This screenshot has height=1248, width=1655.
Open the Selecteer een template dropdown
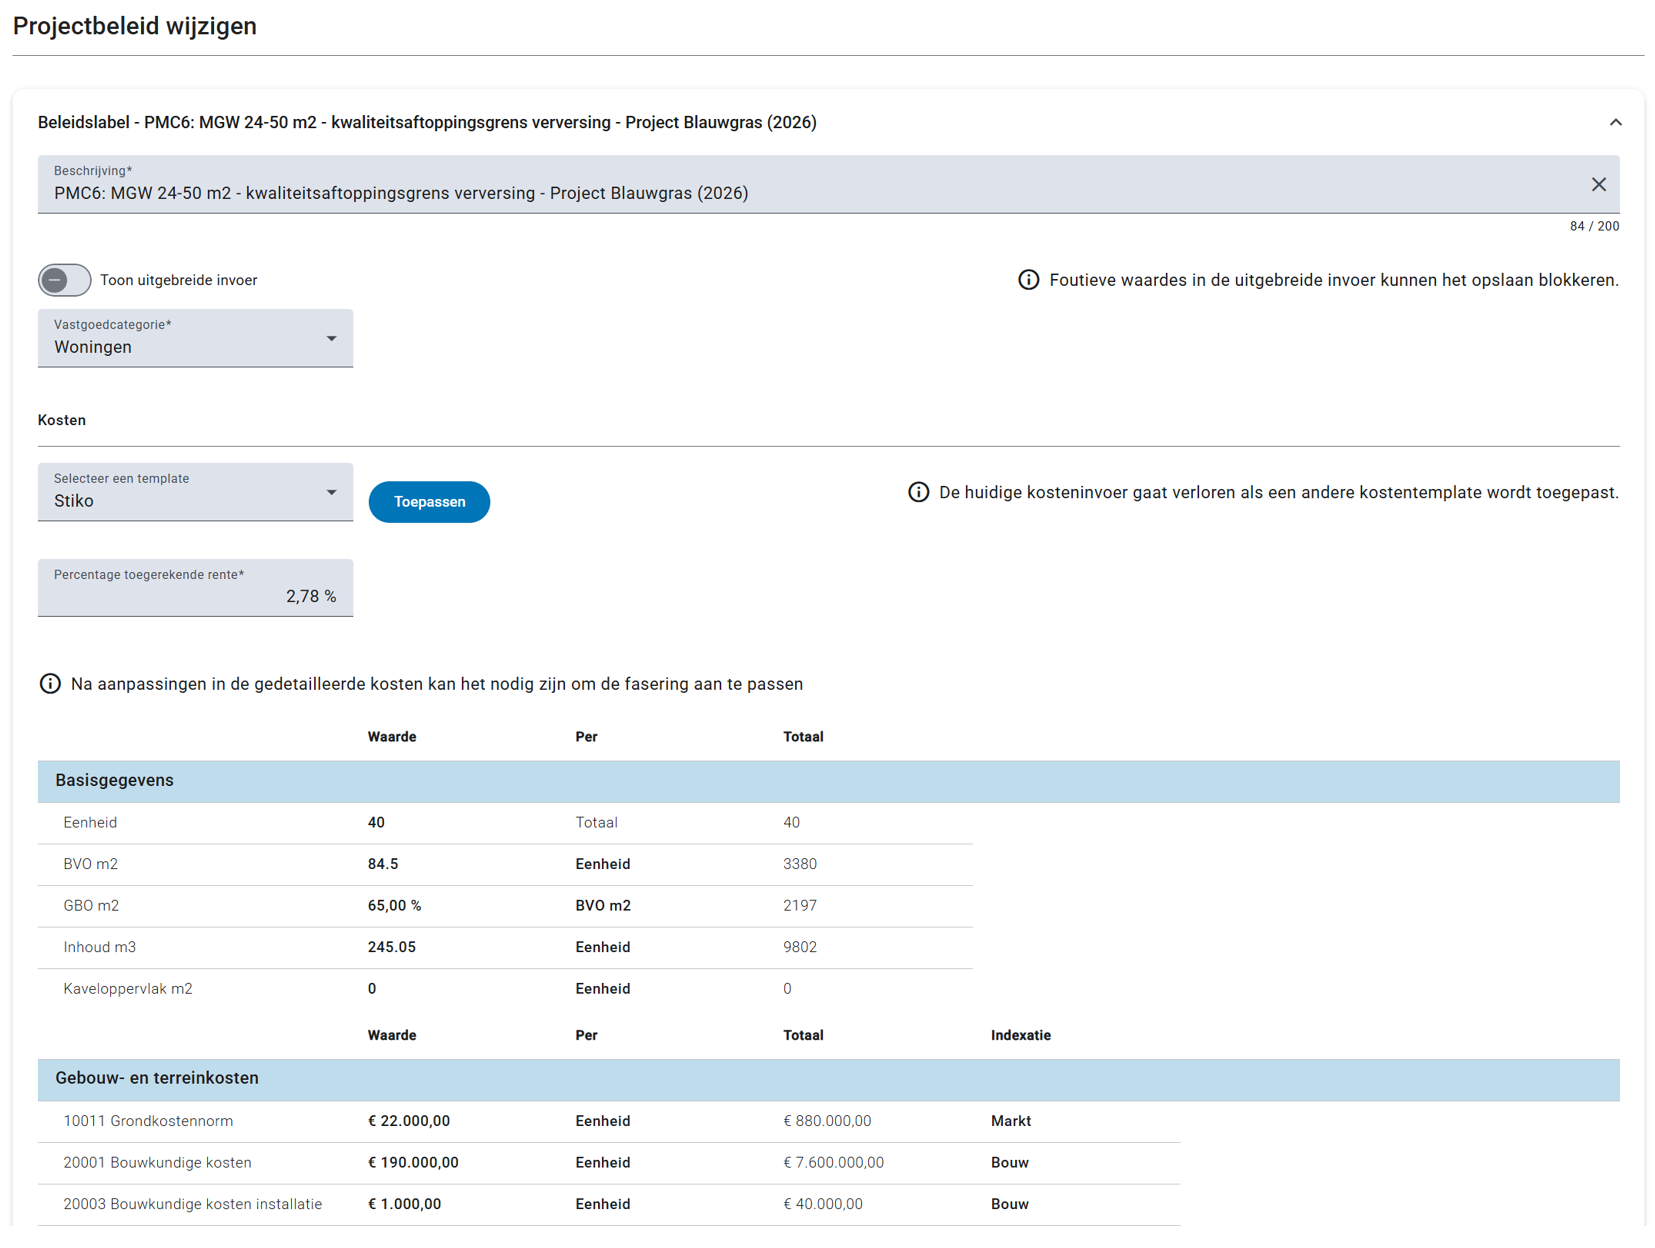click(195, 493)
